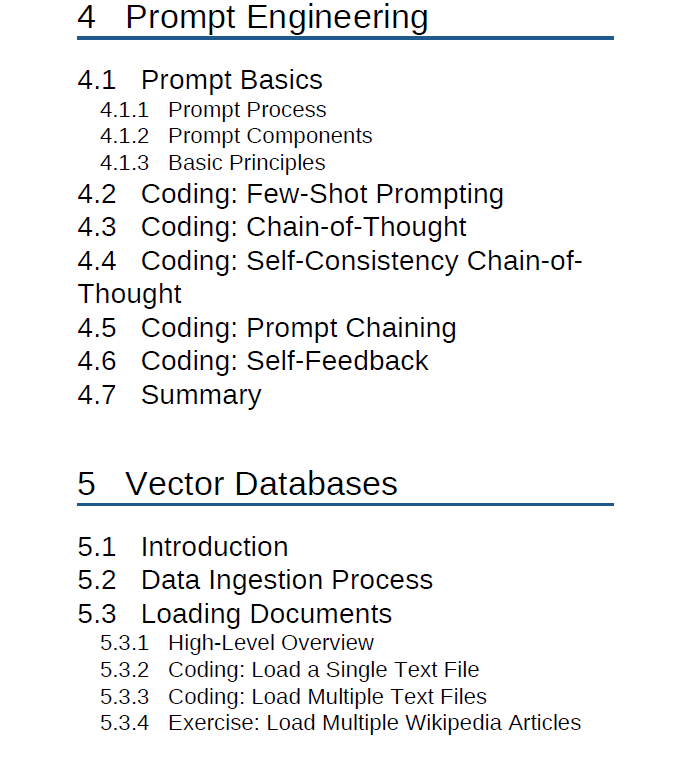691x760 pixels.
Task: Click the '5 Vector Databases' chapter heading
Action: click(237, 484)
